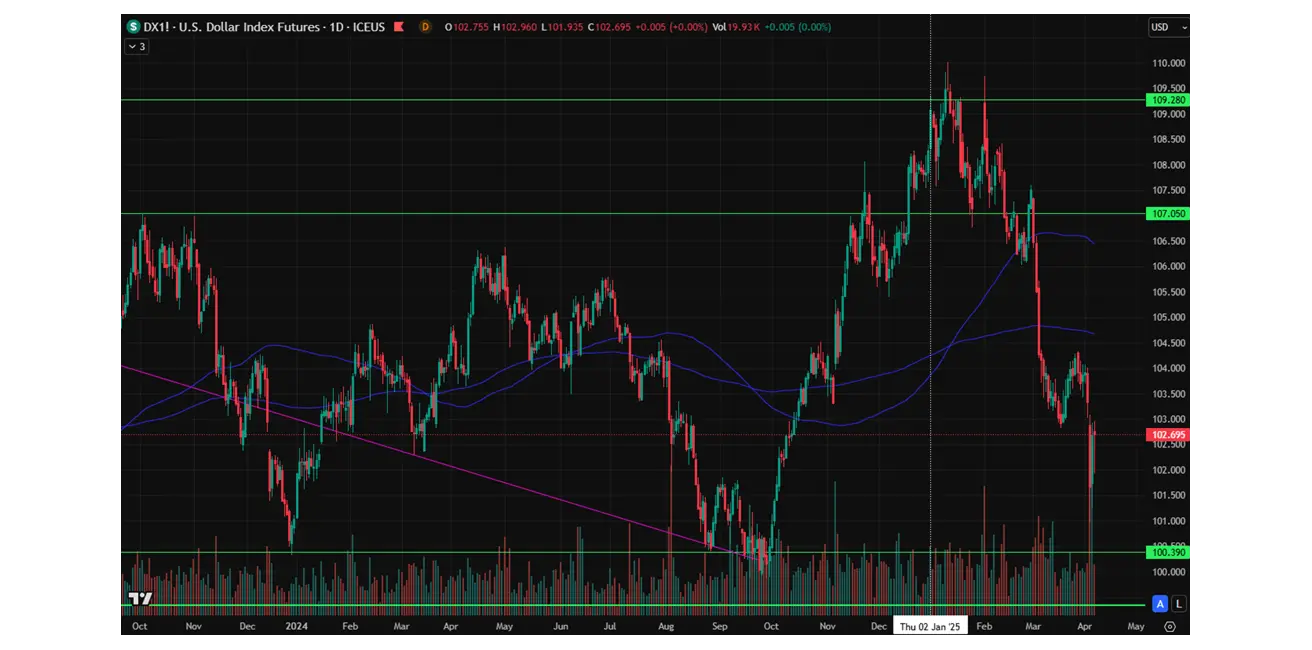Click the DX1! U.S. Dollar Index Futures title
The height and width of the screenshot is (650, 1312).
click(x=264, y=27)
